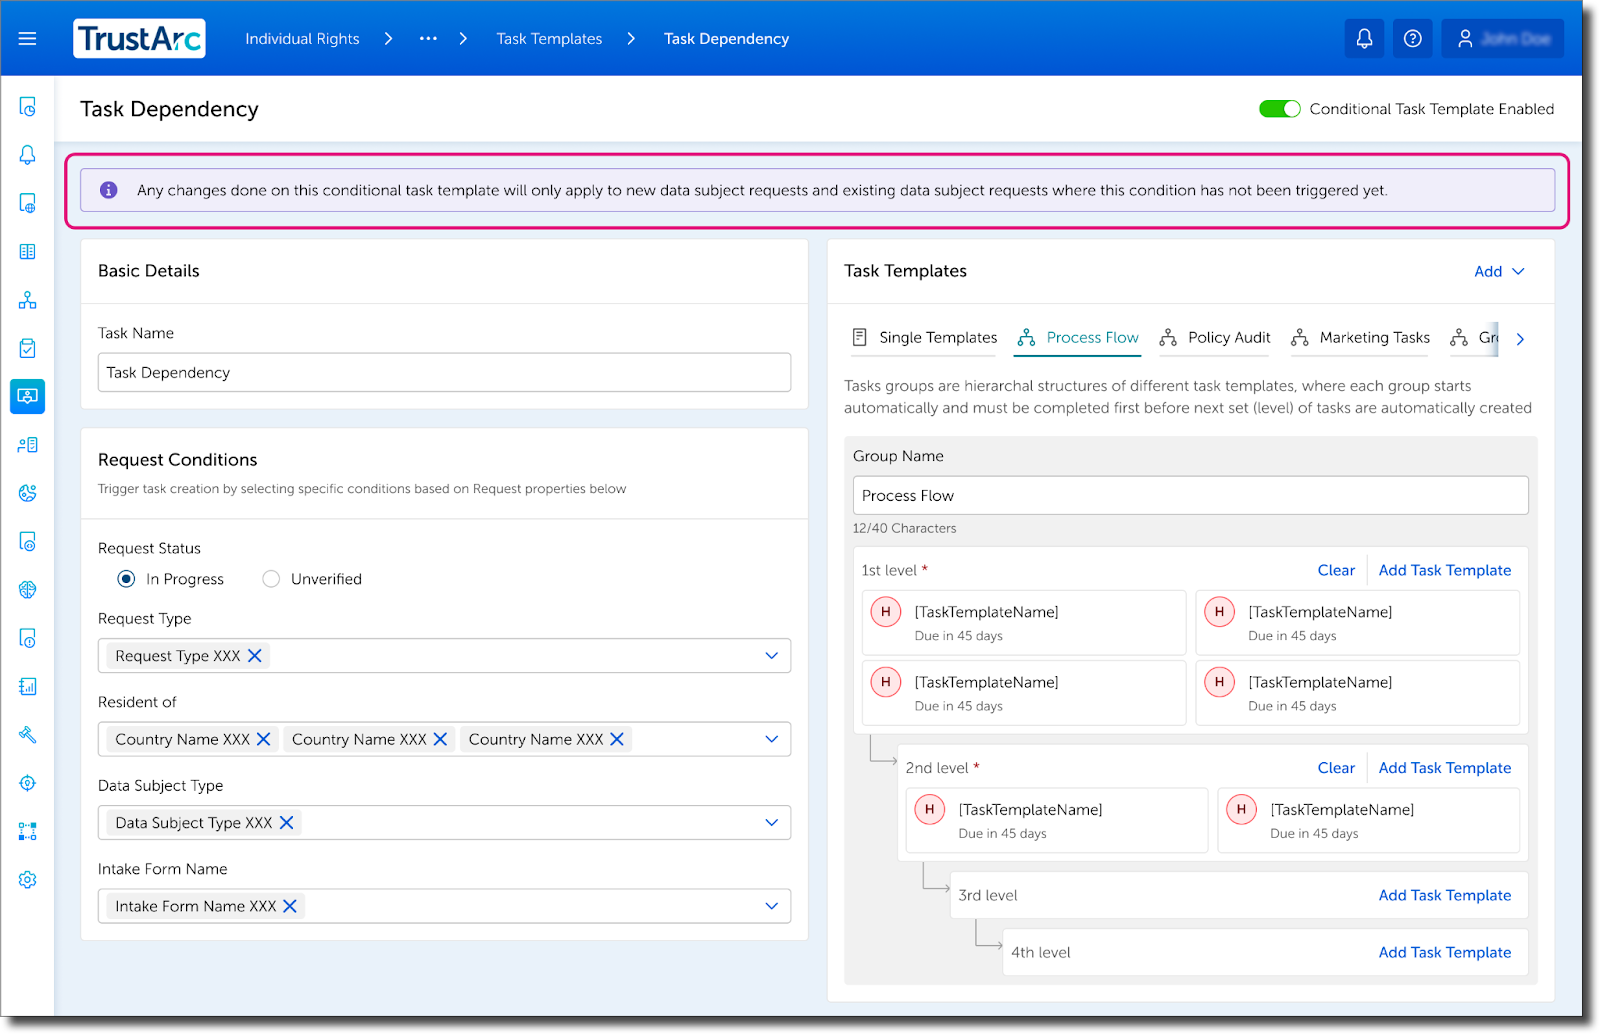1600x1034 pixels.
Task: Click the hamburger menu icon top left
Action: pos(27,38)
